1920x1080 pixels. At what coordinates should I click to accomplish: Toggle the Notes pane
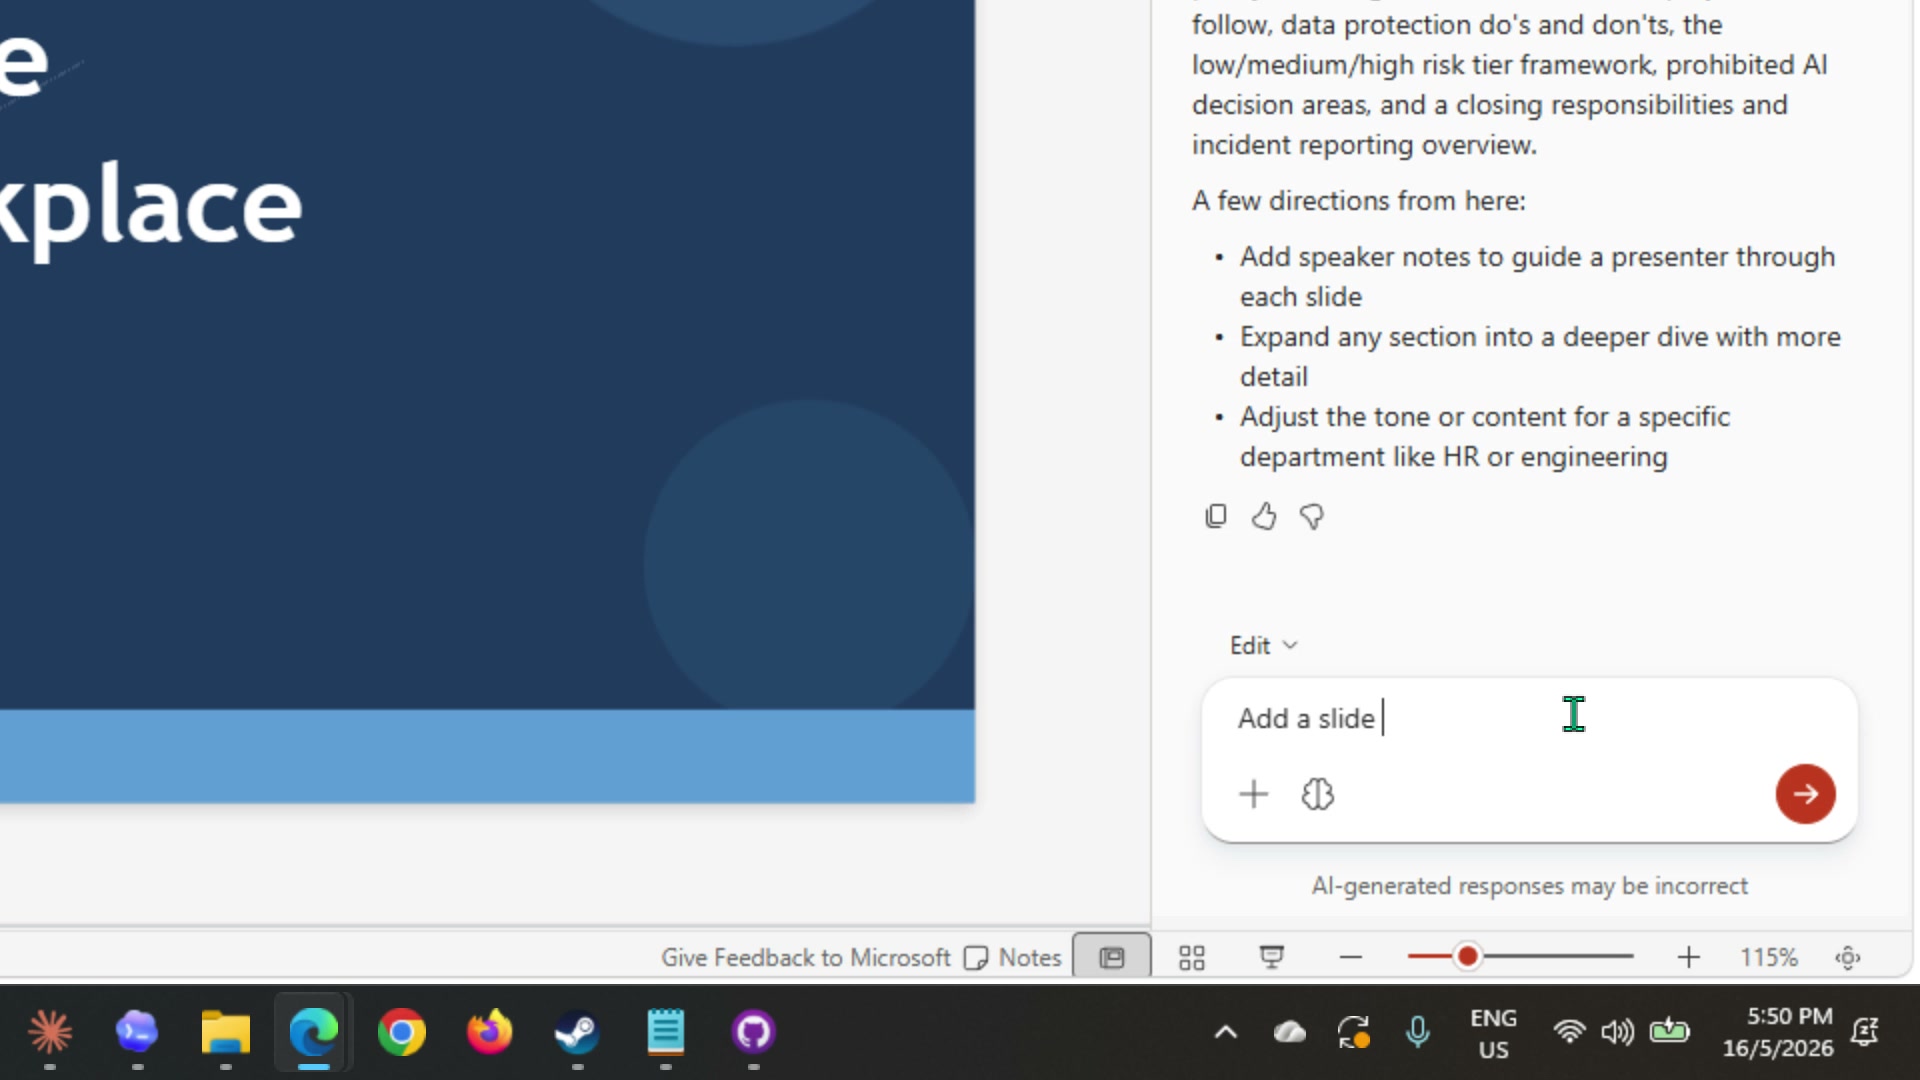[x=1012, y=957]
